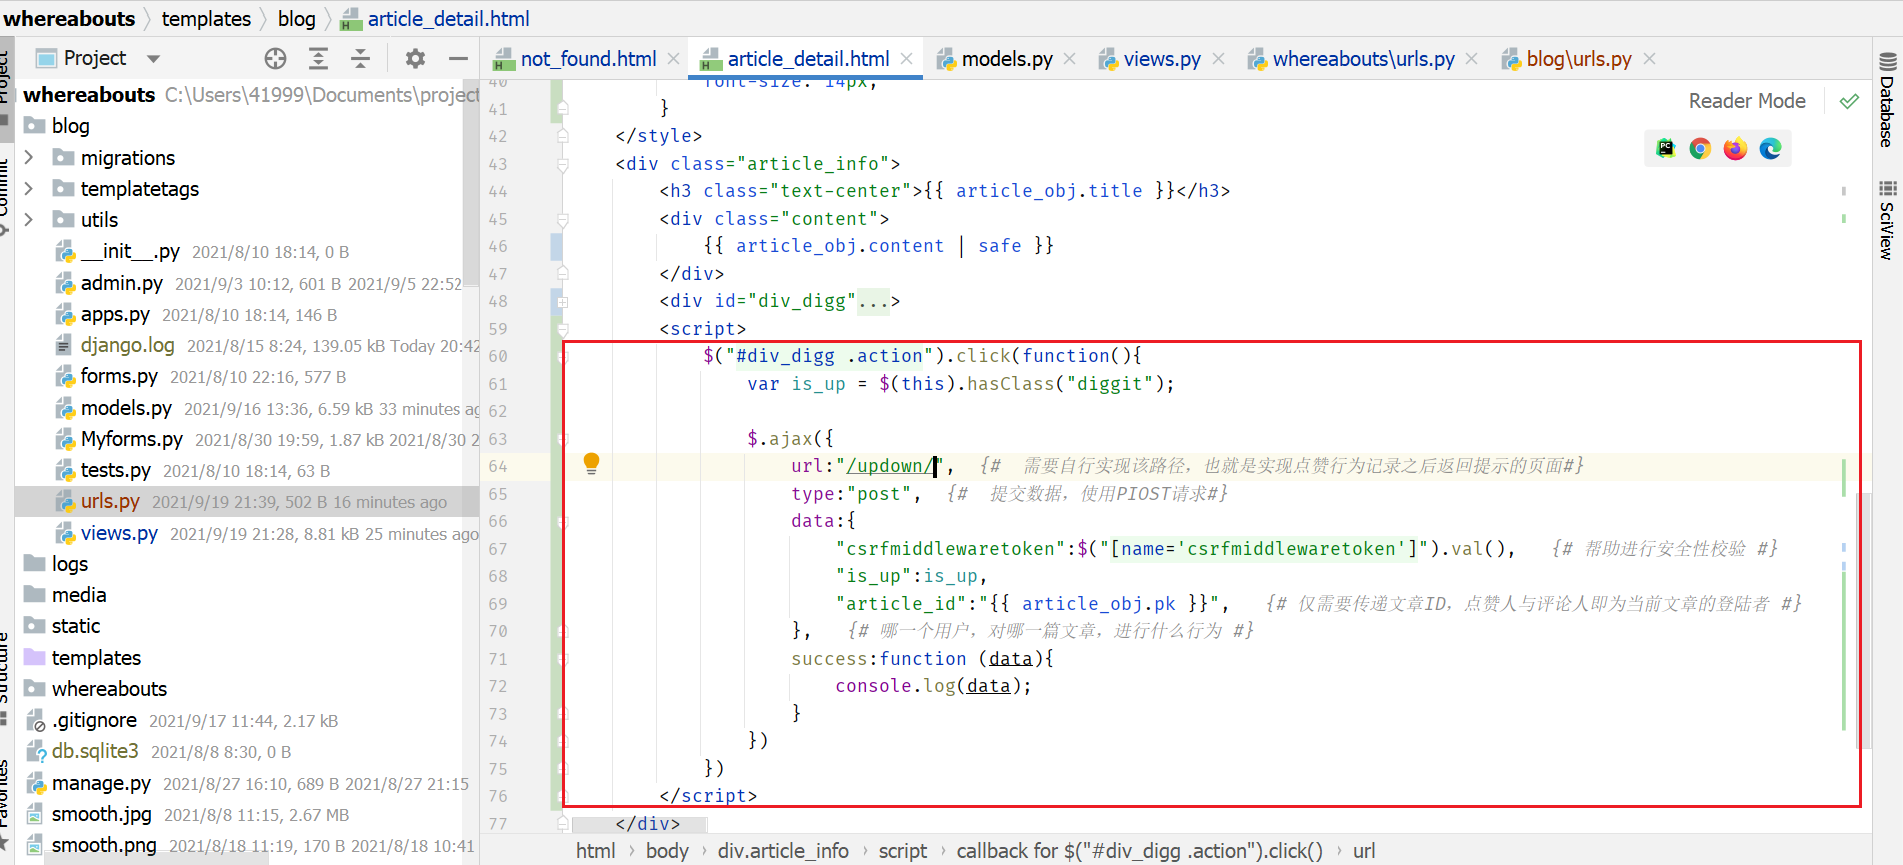Image resolution: width=1903 pixels, height=865 pixels.
Task: Click the green inspection checkmark icon
Action: click(x=1849, y=101)
